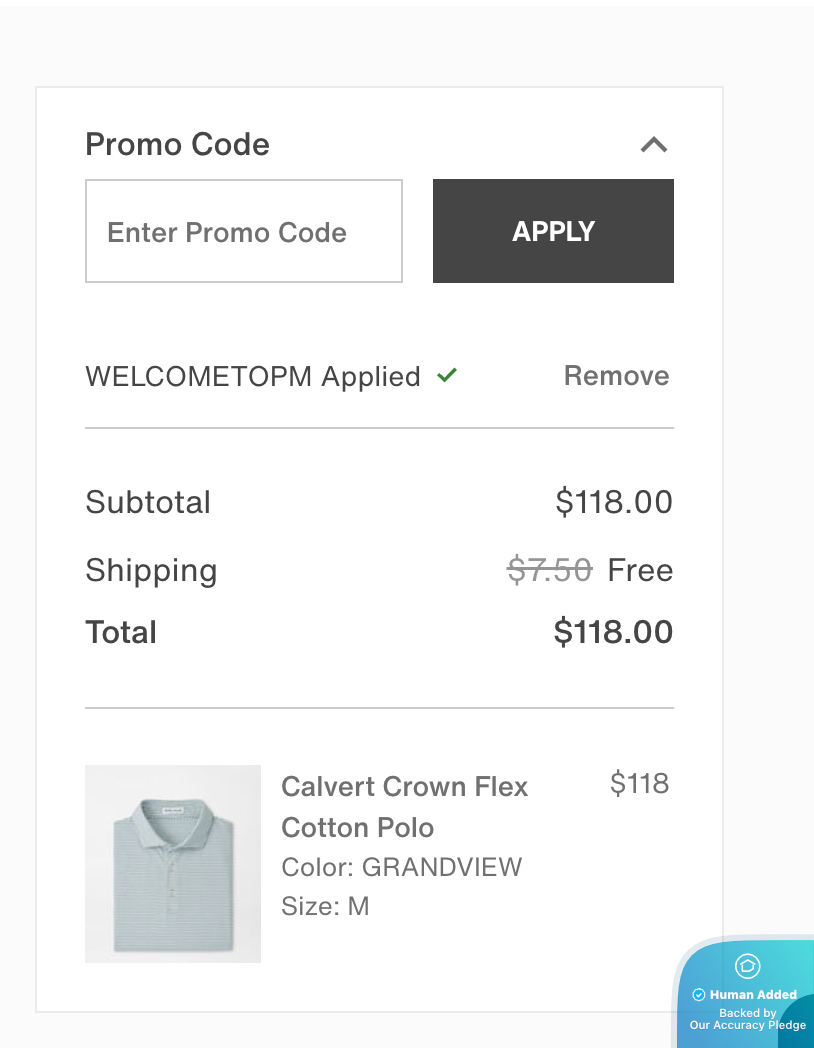This screenshot has width=814, height=1048.
Task: Open the Our Accuracy Pledge text
Action: (x=747, y=1025)
